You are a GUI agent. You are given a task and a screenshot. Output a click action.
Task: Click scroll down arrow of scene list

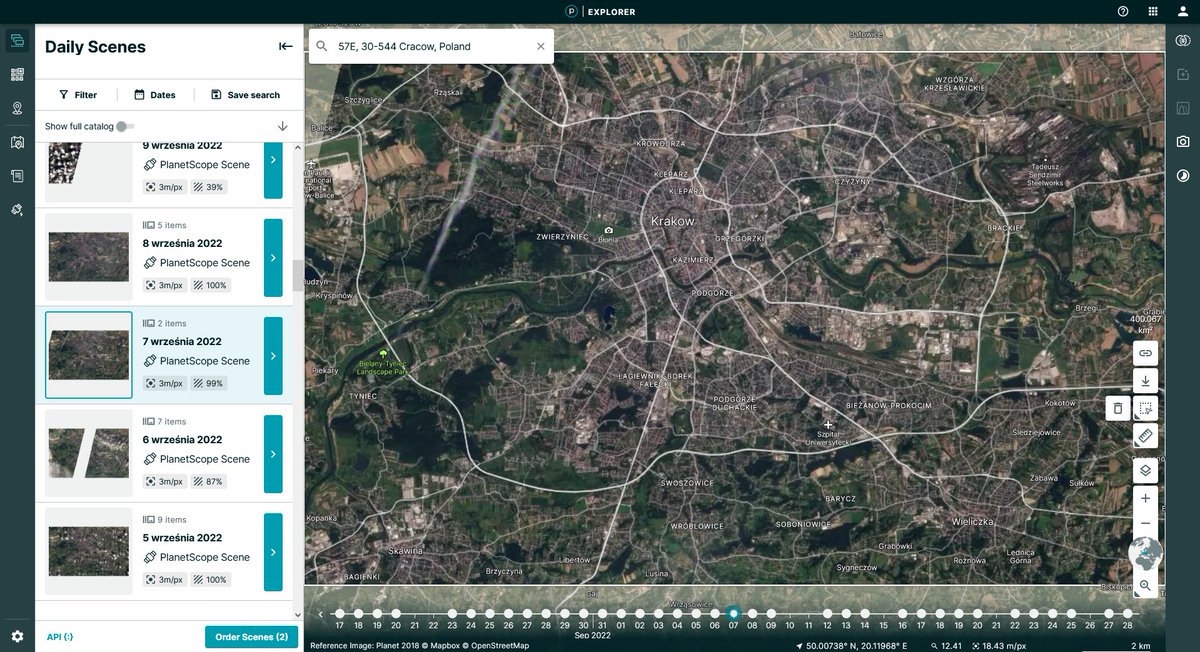pyautogui.click(x=296, y=614)
